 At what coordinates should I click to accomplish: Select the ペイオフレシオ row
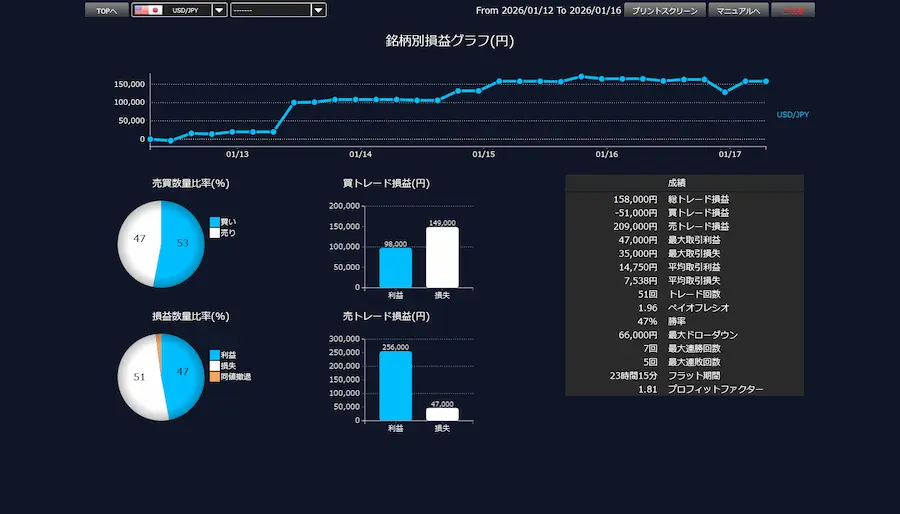click(684, 308)
